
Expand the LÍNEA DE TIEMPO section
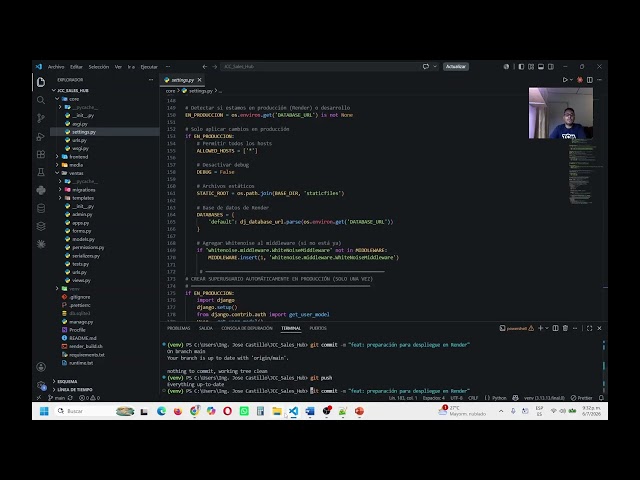(74, 390)
